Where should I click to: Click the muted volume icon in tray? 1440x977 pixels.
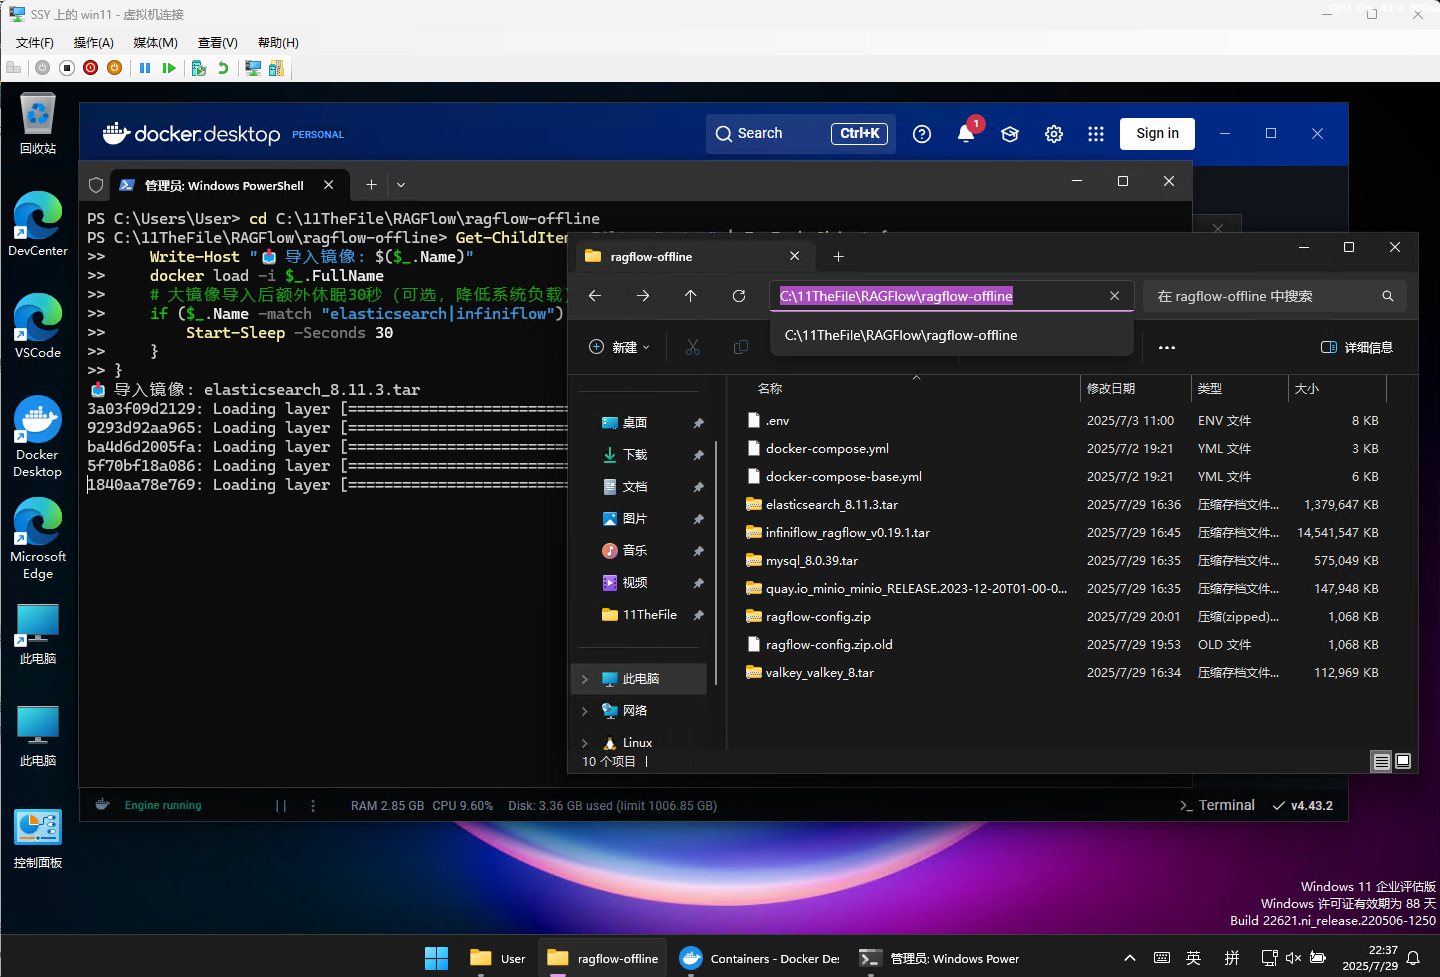(x=1293, y=958)
